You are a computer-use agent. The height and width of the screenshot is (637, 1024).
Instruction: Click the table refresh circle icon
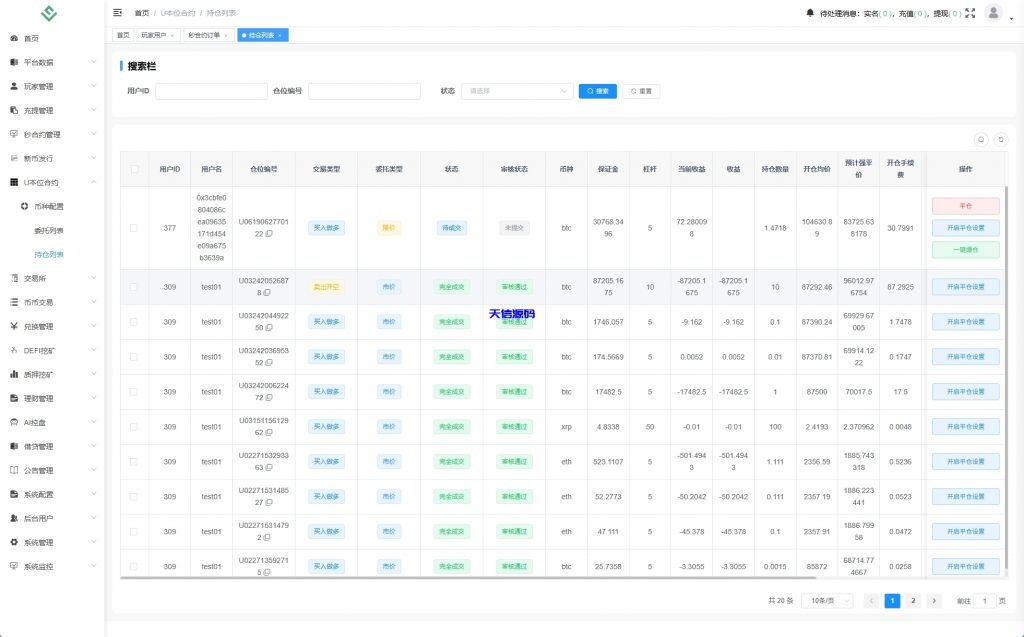pyautogui.click(x=1000, y=139)
